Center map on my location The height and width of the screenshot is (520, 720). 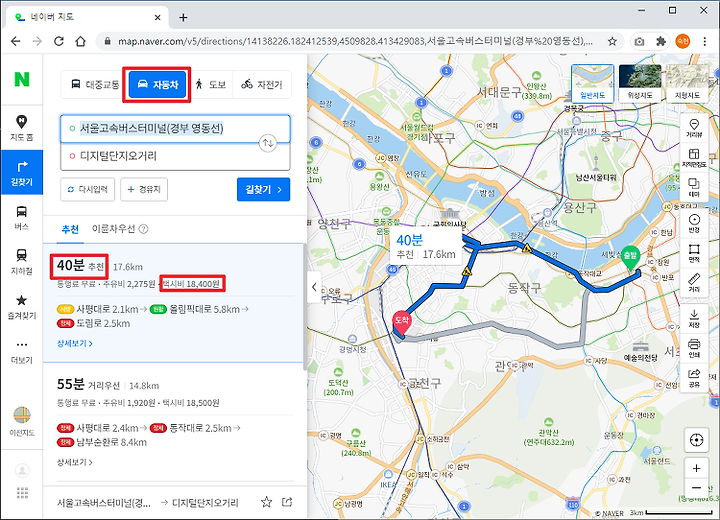(697, 440)
